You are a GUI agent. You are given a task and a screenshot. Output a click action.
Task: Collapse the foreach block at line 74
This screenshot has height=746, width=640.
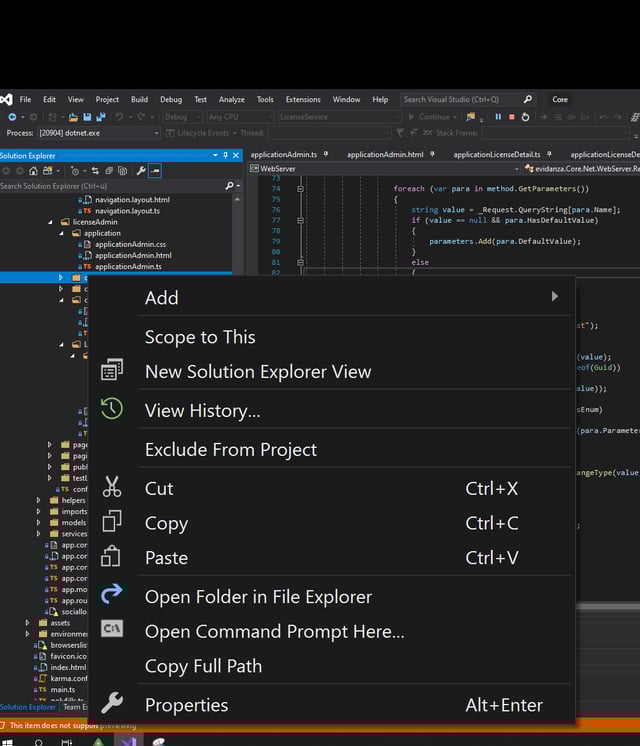300,189
